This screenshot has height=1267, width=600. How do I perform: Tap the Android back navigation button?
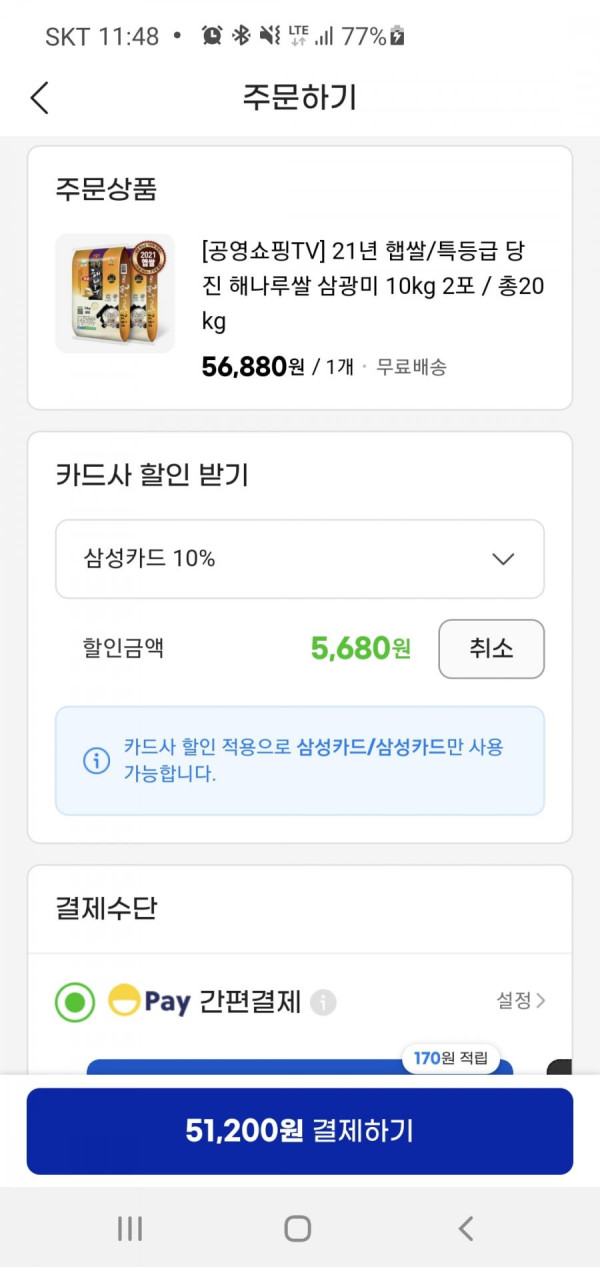pyautogui.click(x=465, y=1229)
